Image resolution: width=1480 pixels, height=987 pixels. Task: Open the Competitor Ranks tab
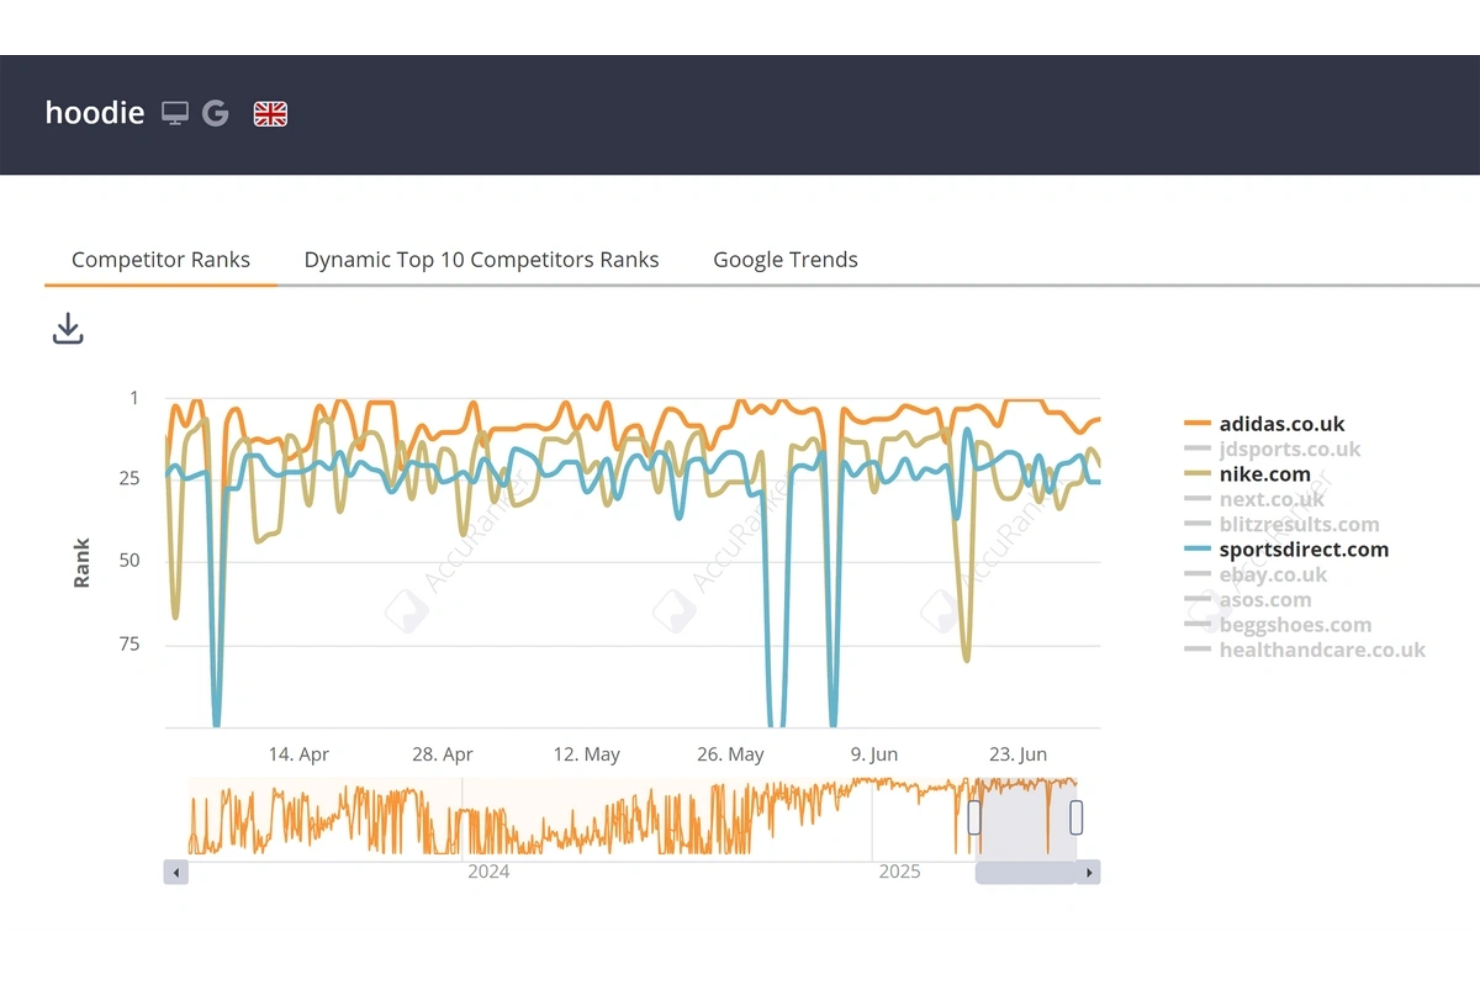tap(160, 260)
